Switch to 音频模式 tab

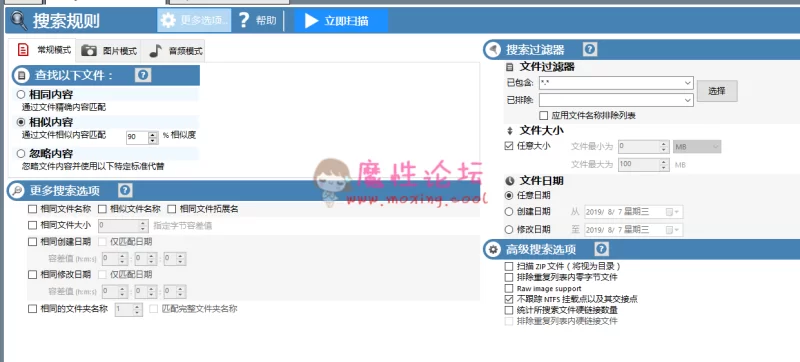(x=176, y=51)
